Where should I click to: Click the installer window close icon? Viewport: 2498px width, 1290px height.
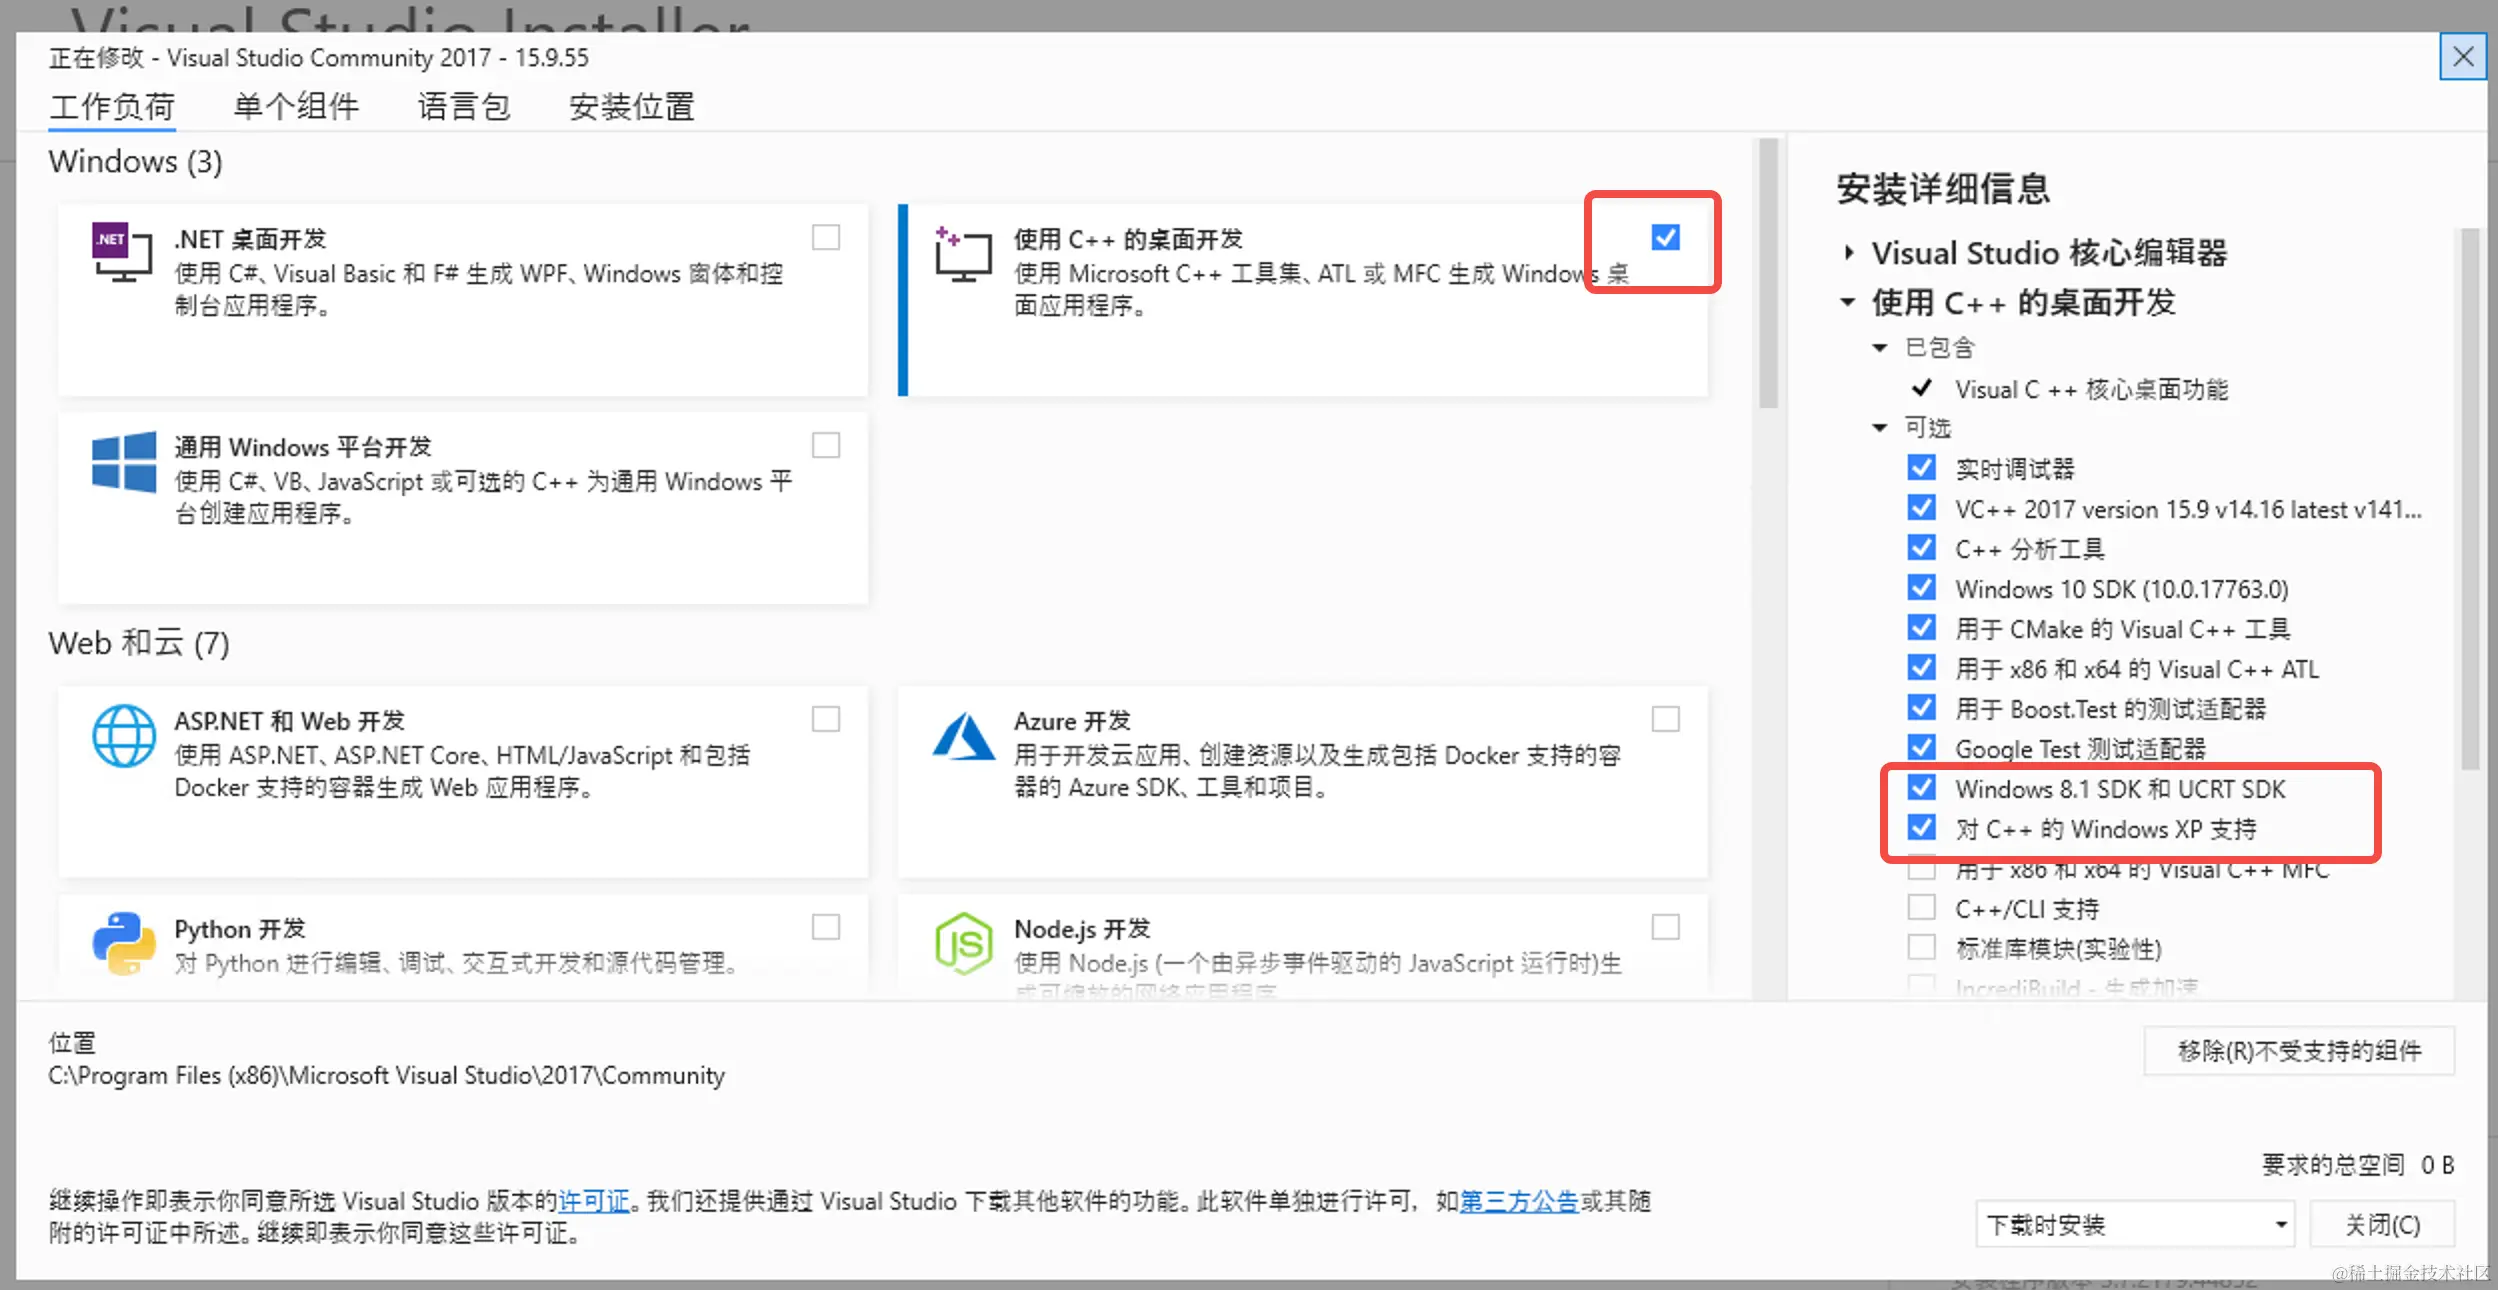click(x=2464, y=57)
